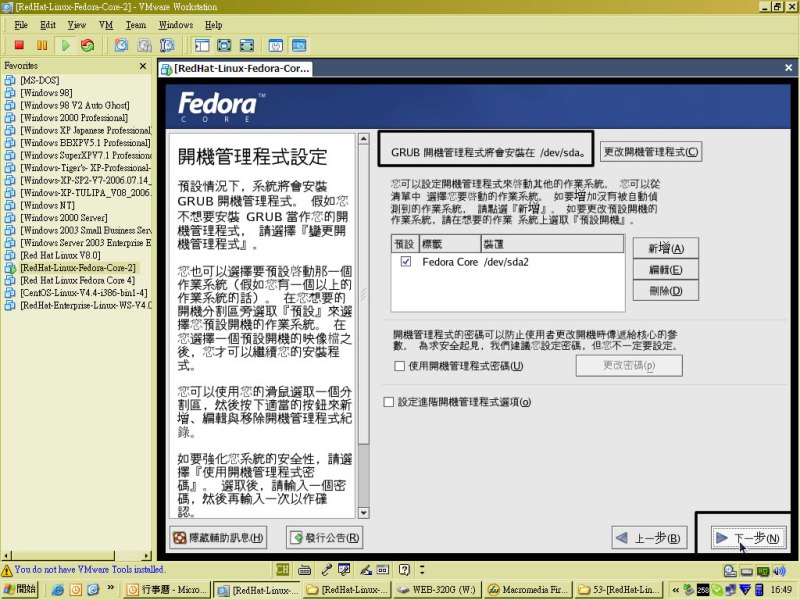Screen dimensions: 800x600
Task: Click the green Power On play icon
Action: click(65, 45)
